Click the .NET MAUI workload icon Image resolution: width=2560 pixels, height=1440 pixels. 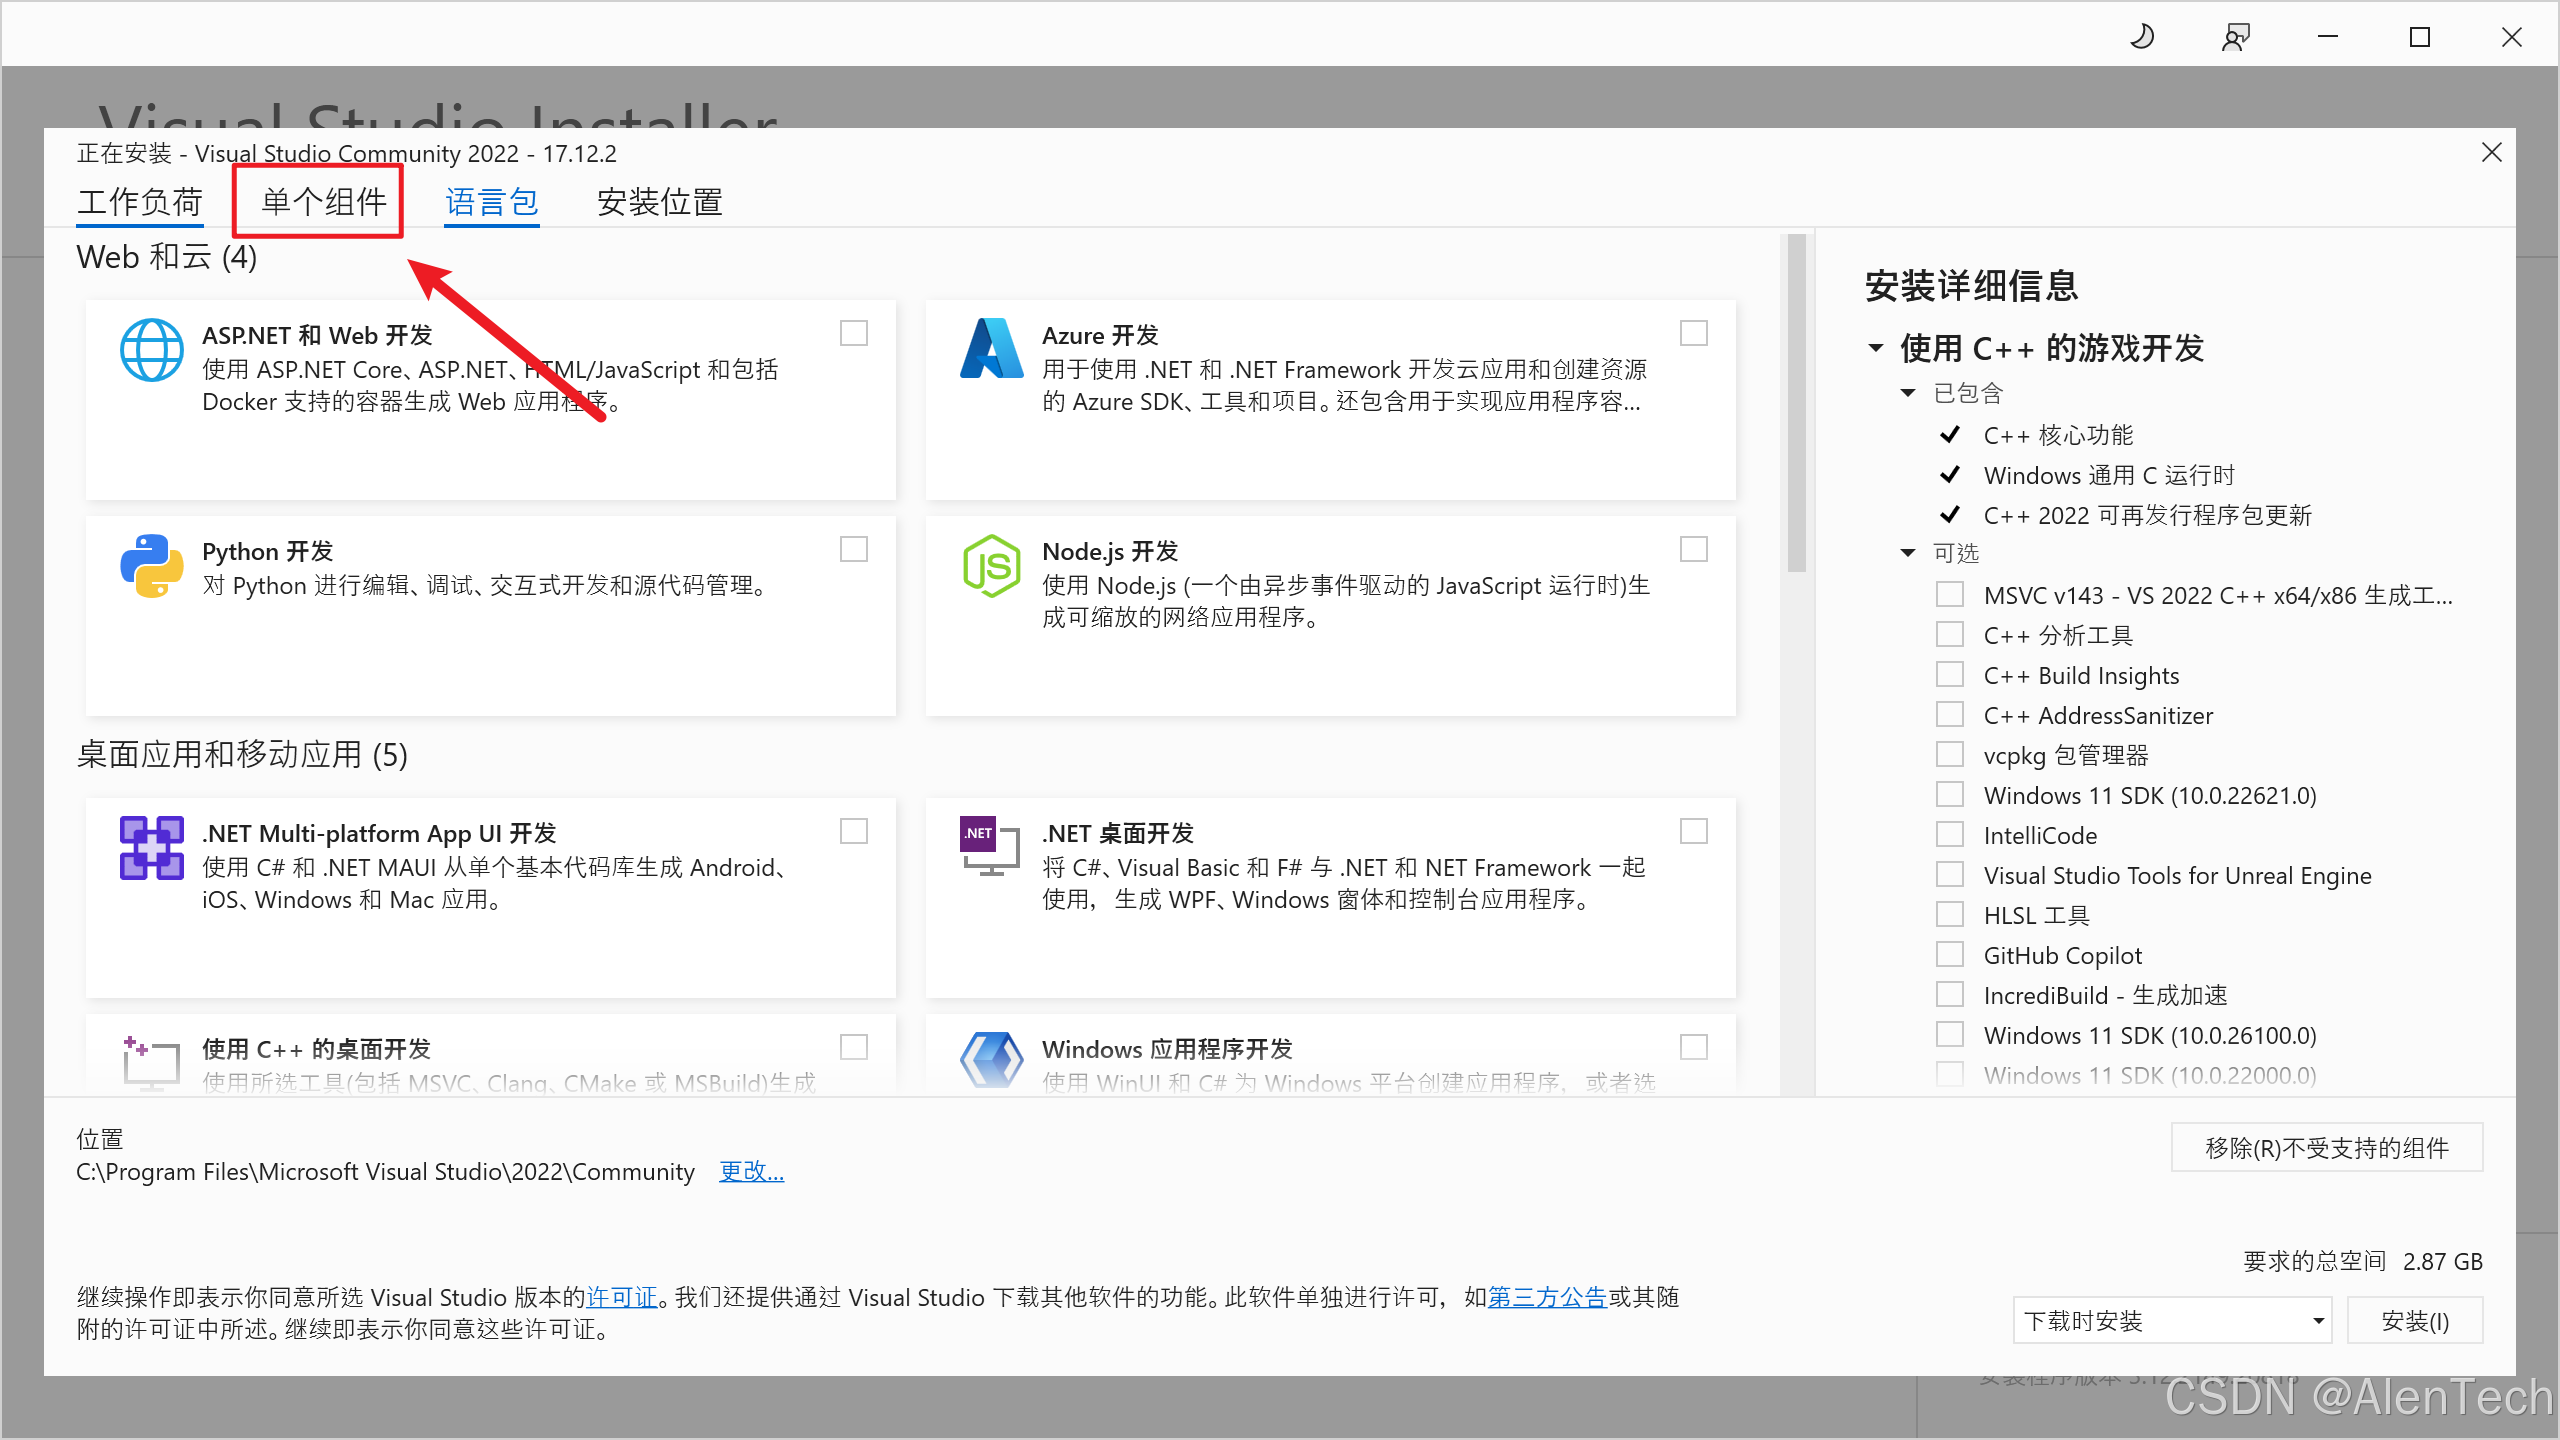(151, 848)
